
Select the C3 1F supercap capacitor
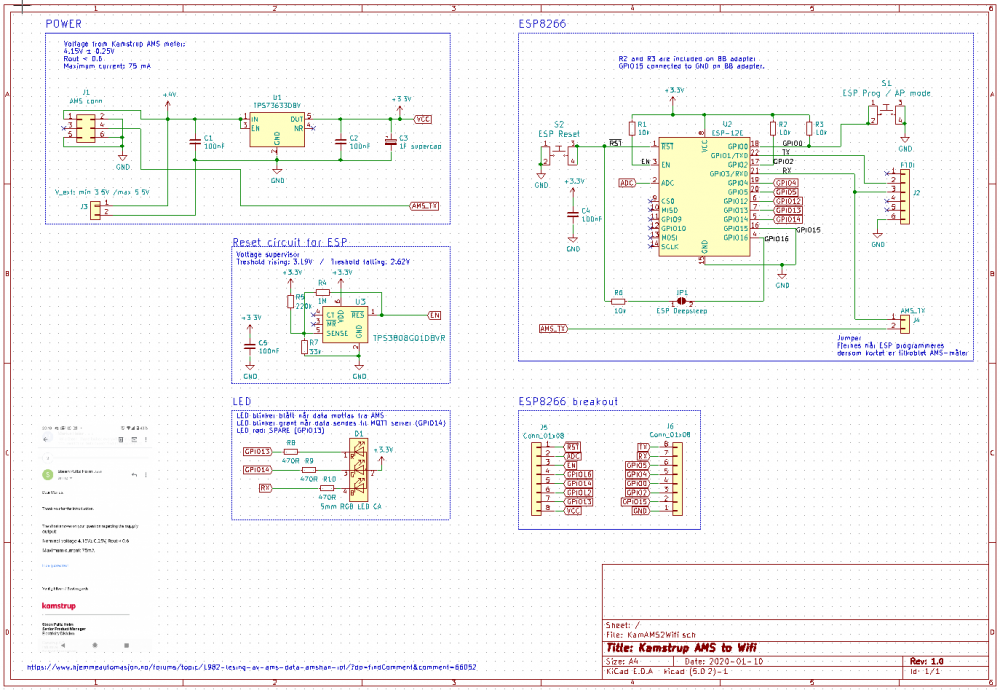pyautogui.click(x=389, y=142)
